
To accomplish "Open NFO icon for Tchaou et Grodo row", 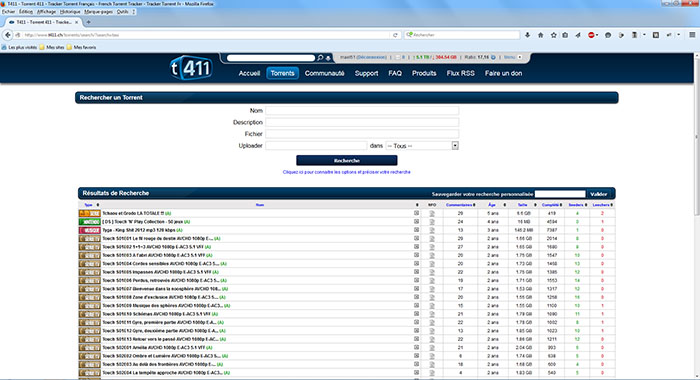I will (432, 213).
